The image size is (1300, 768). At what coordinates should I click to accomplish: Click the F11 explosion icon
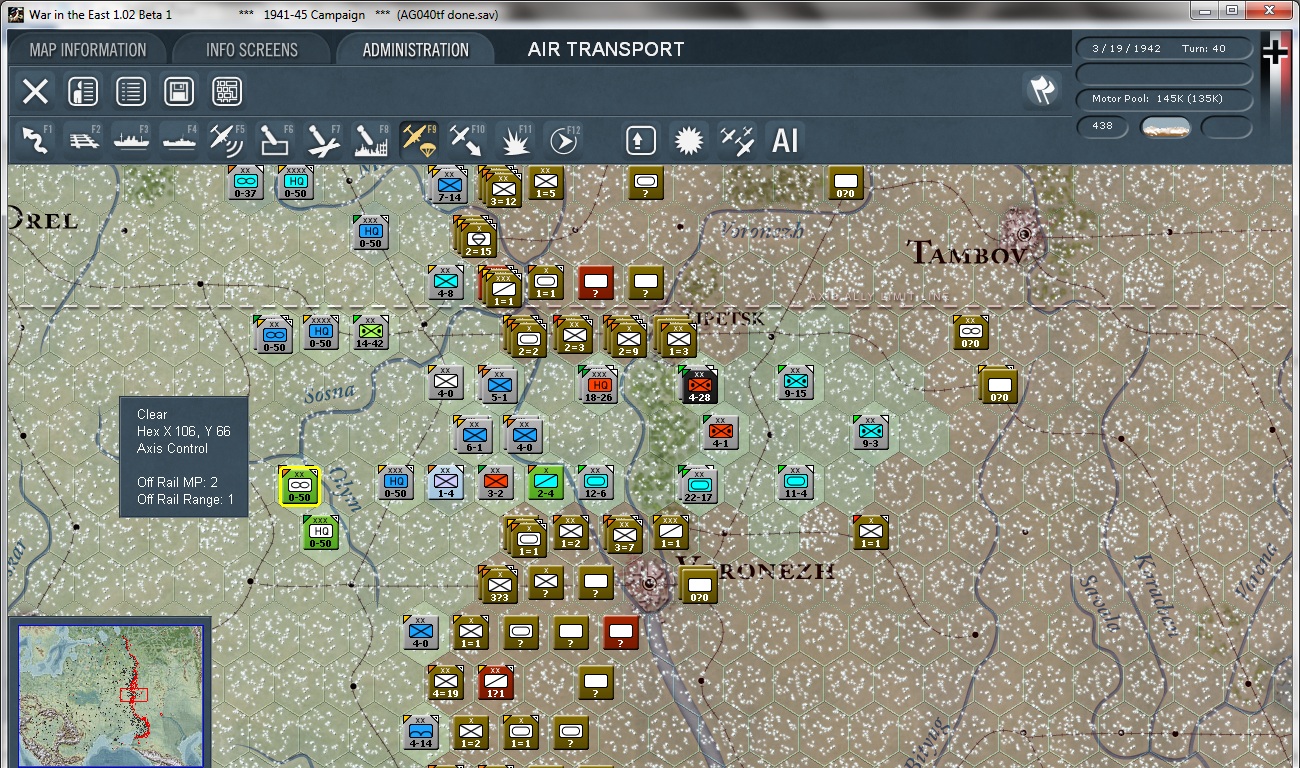[515, 141]
